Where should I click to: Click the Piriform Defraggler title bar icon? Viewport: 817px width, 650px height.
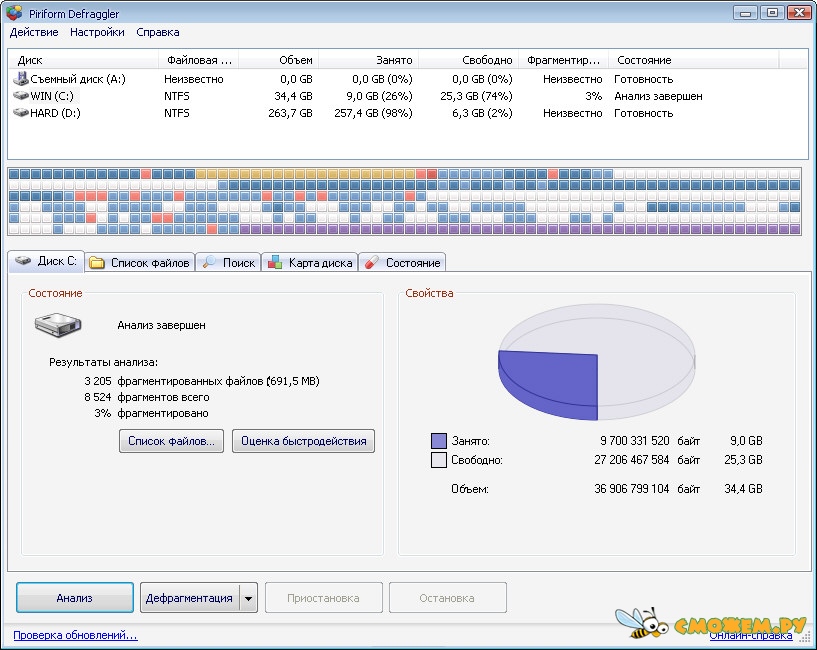click(x=15, y=13)
